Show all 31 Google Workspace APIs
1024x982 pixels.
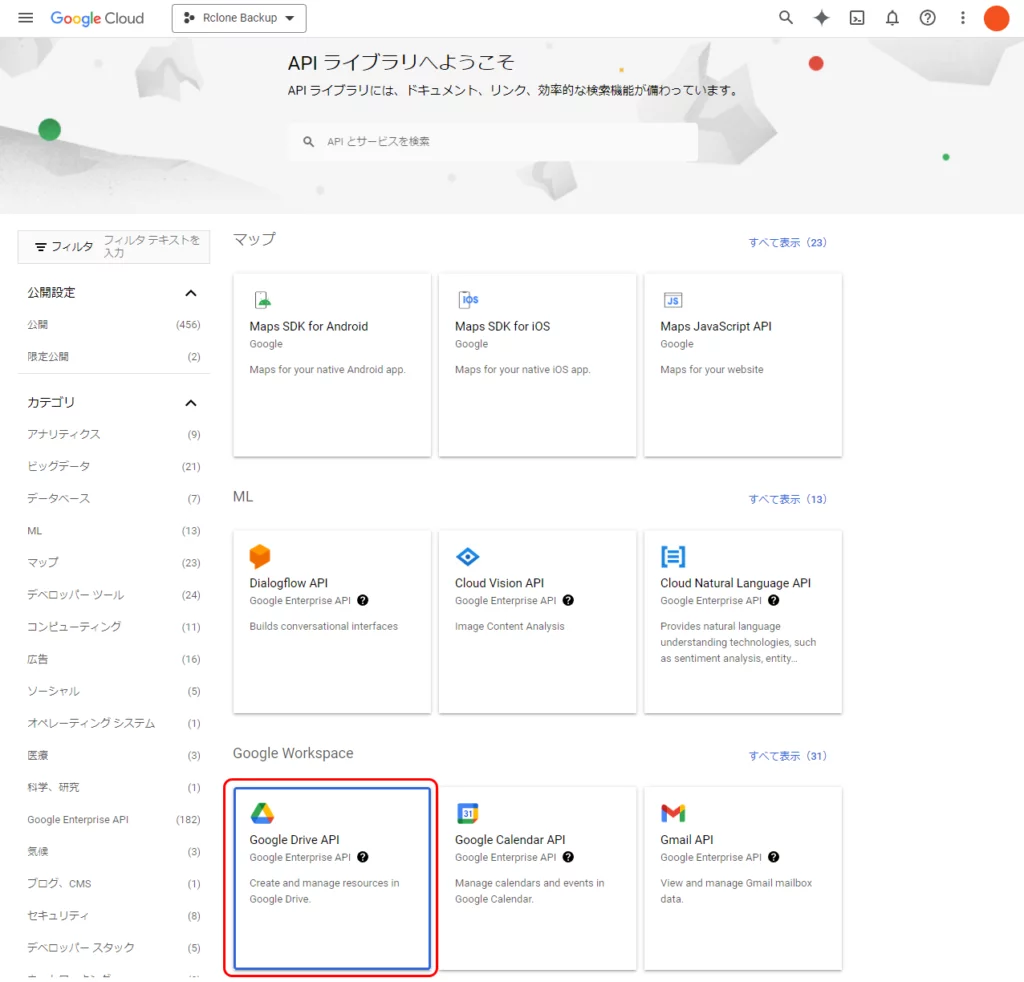[788, 755]
